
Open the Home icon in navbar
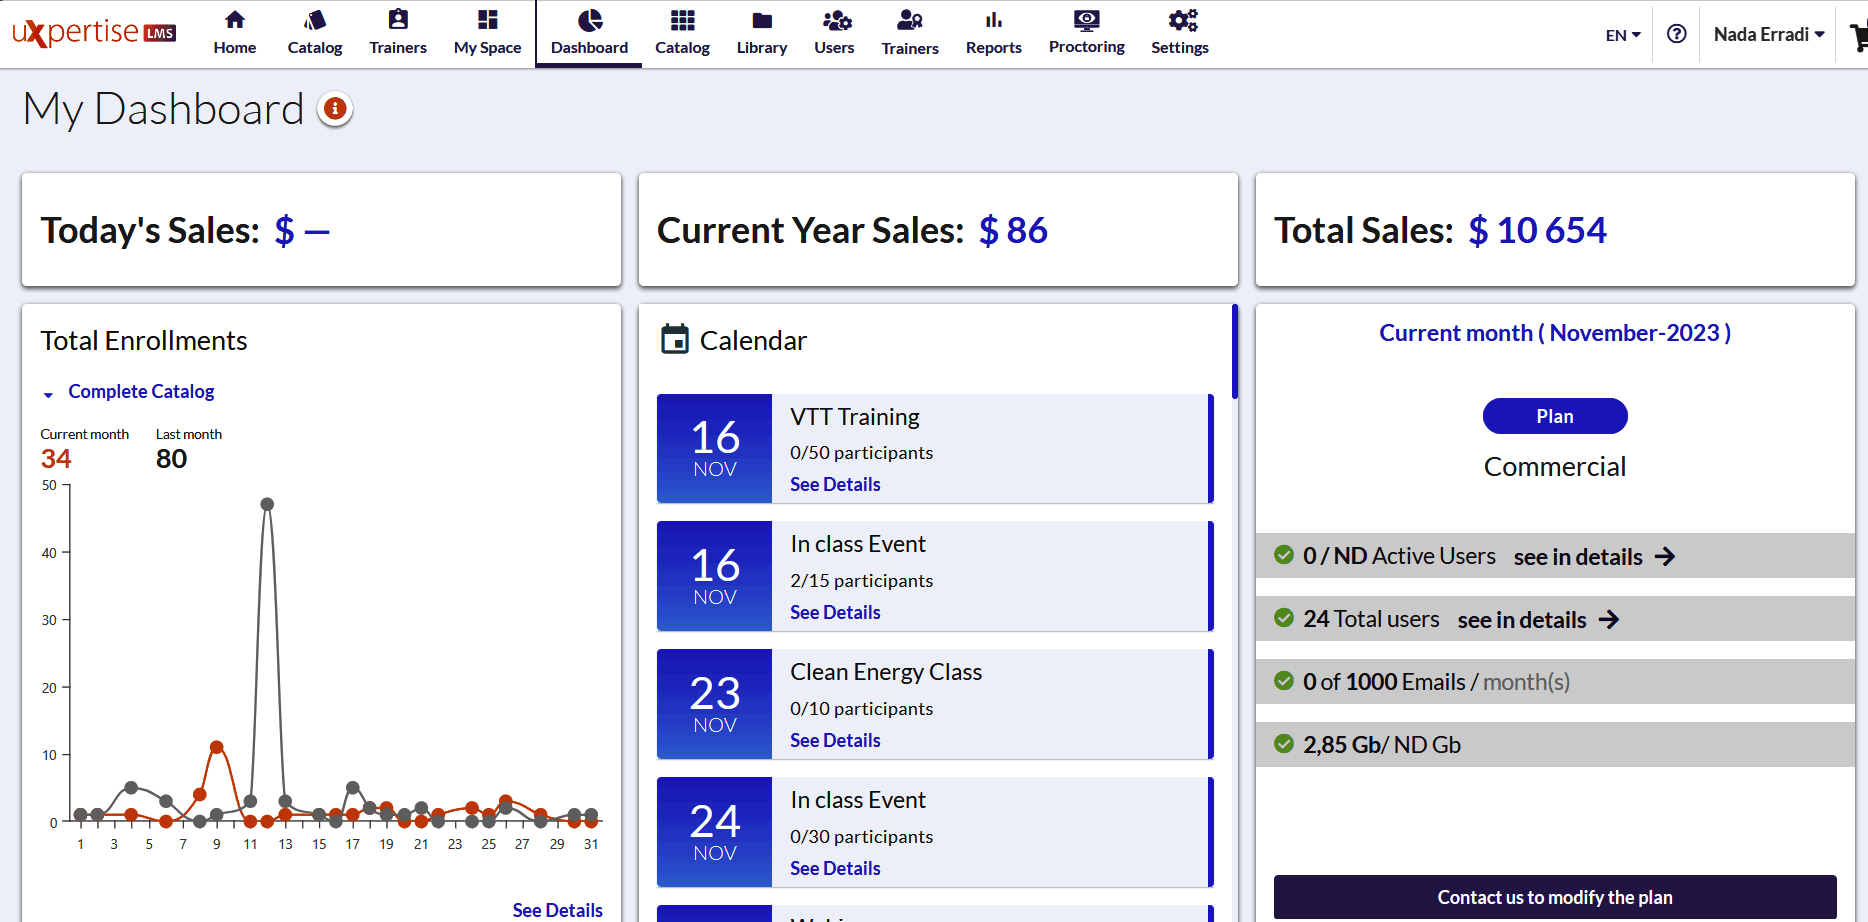(235, 19)
